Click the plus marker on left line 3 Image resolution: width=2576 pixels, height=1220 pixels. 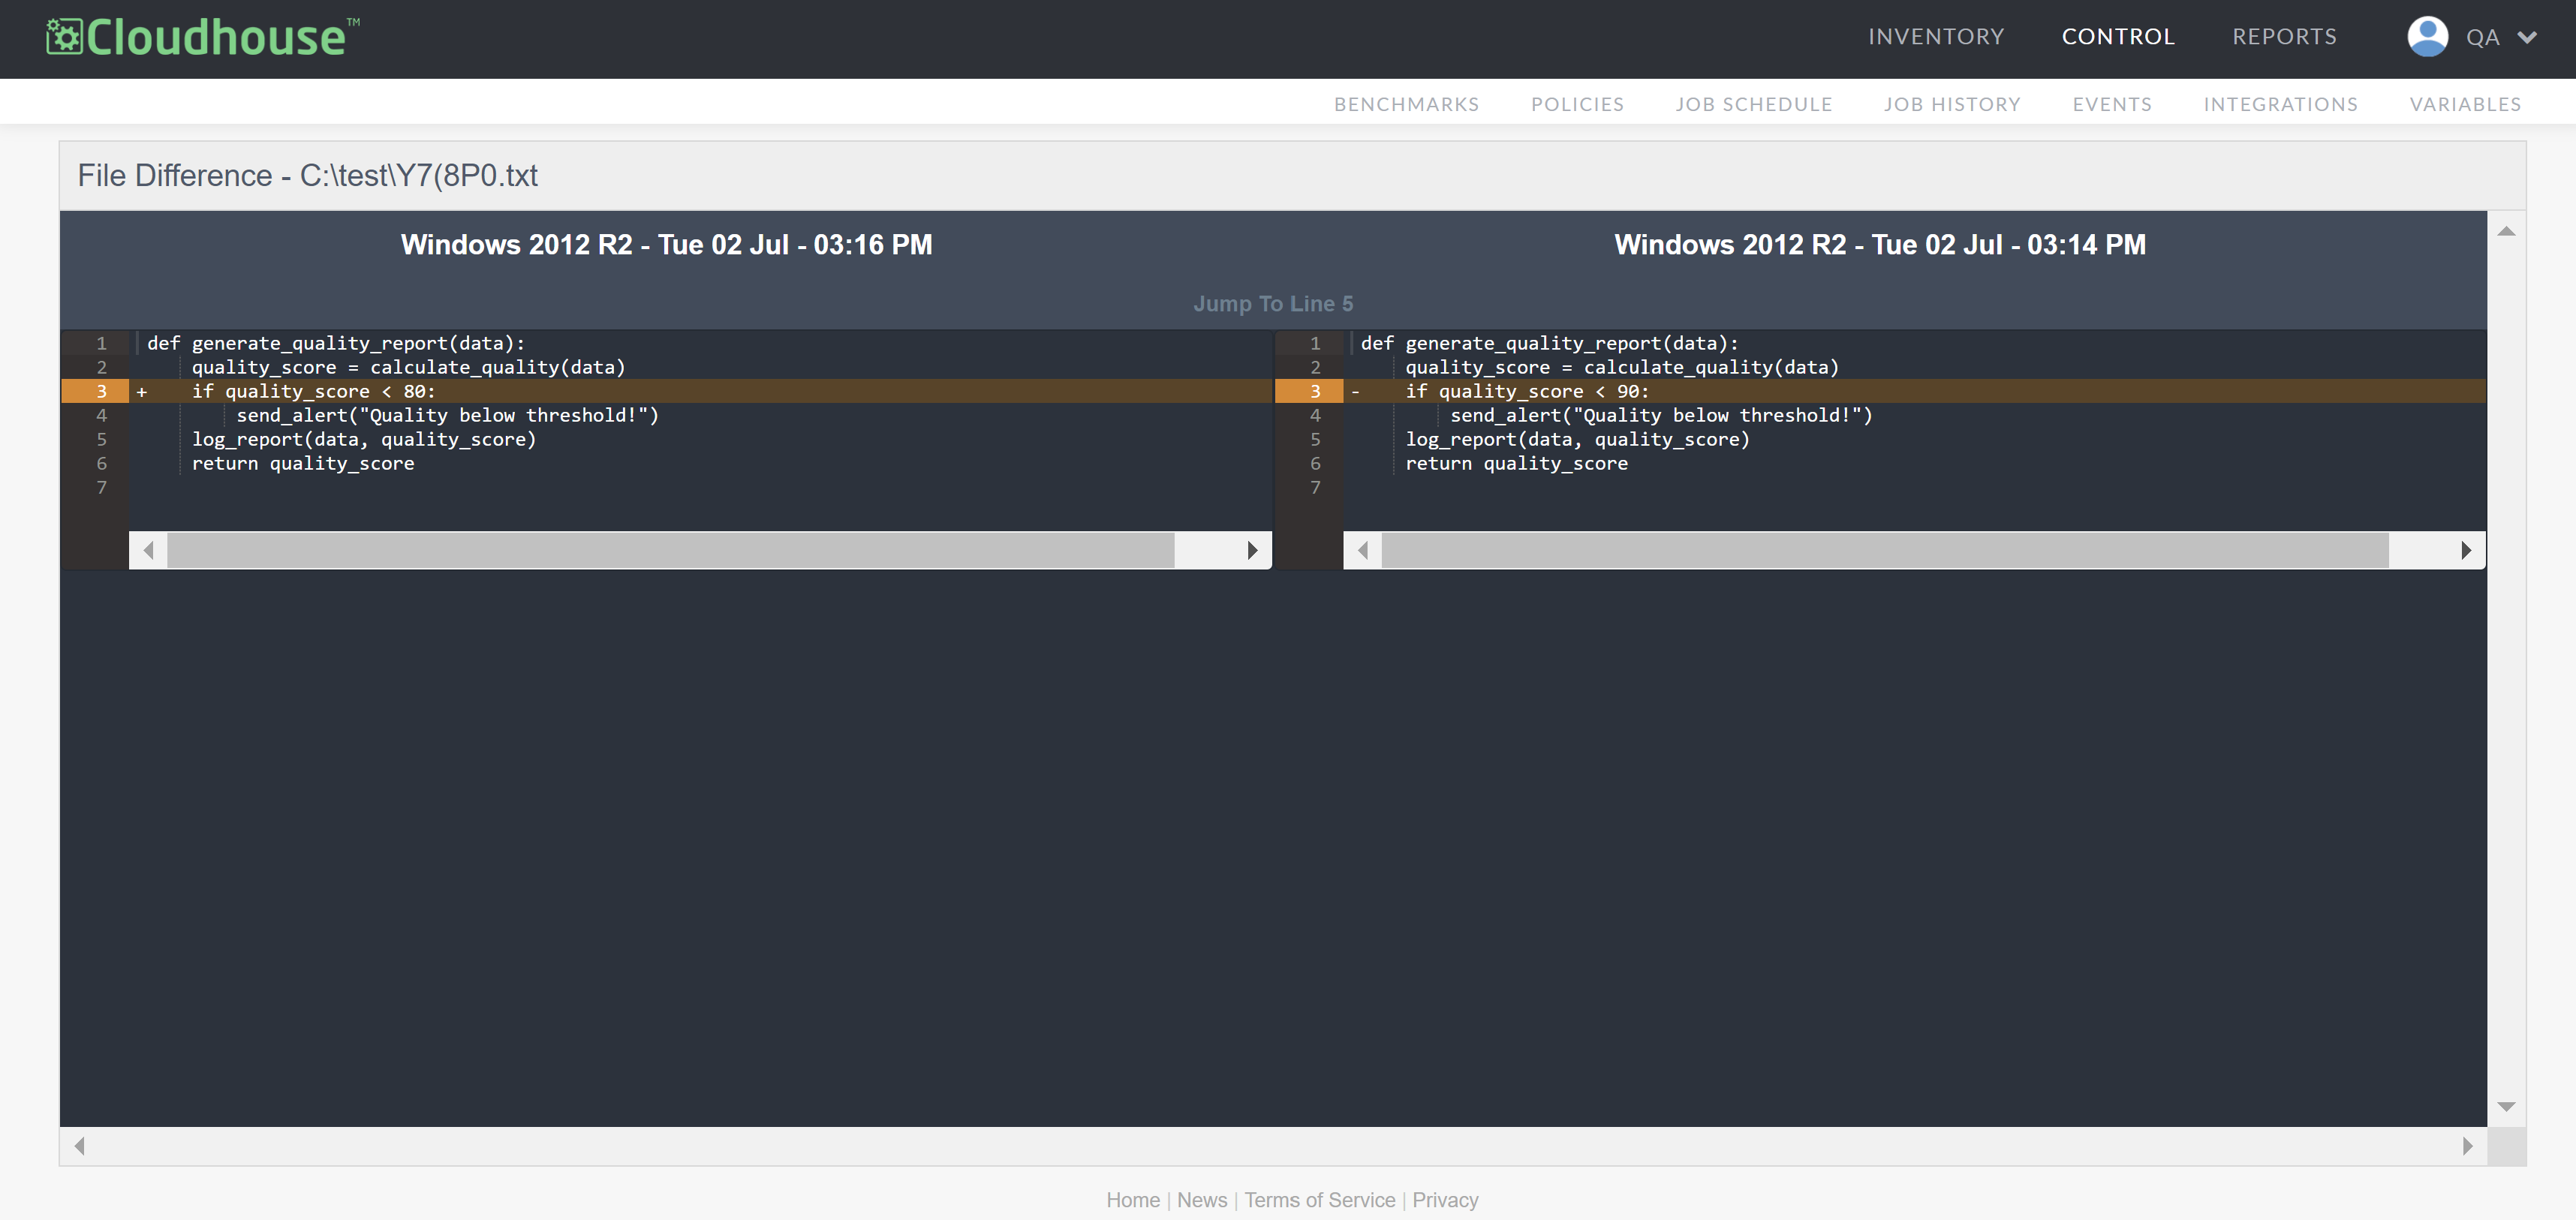pyautogui.click(x=142, y=392)
